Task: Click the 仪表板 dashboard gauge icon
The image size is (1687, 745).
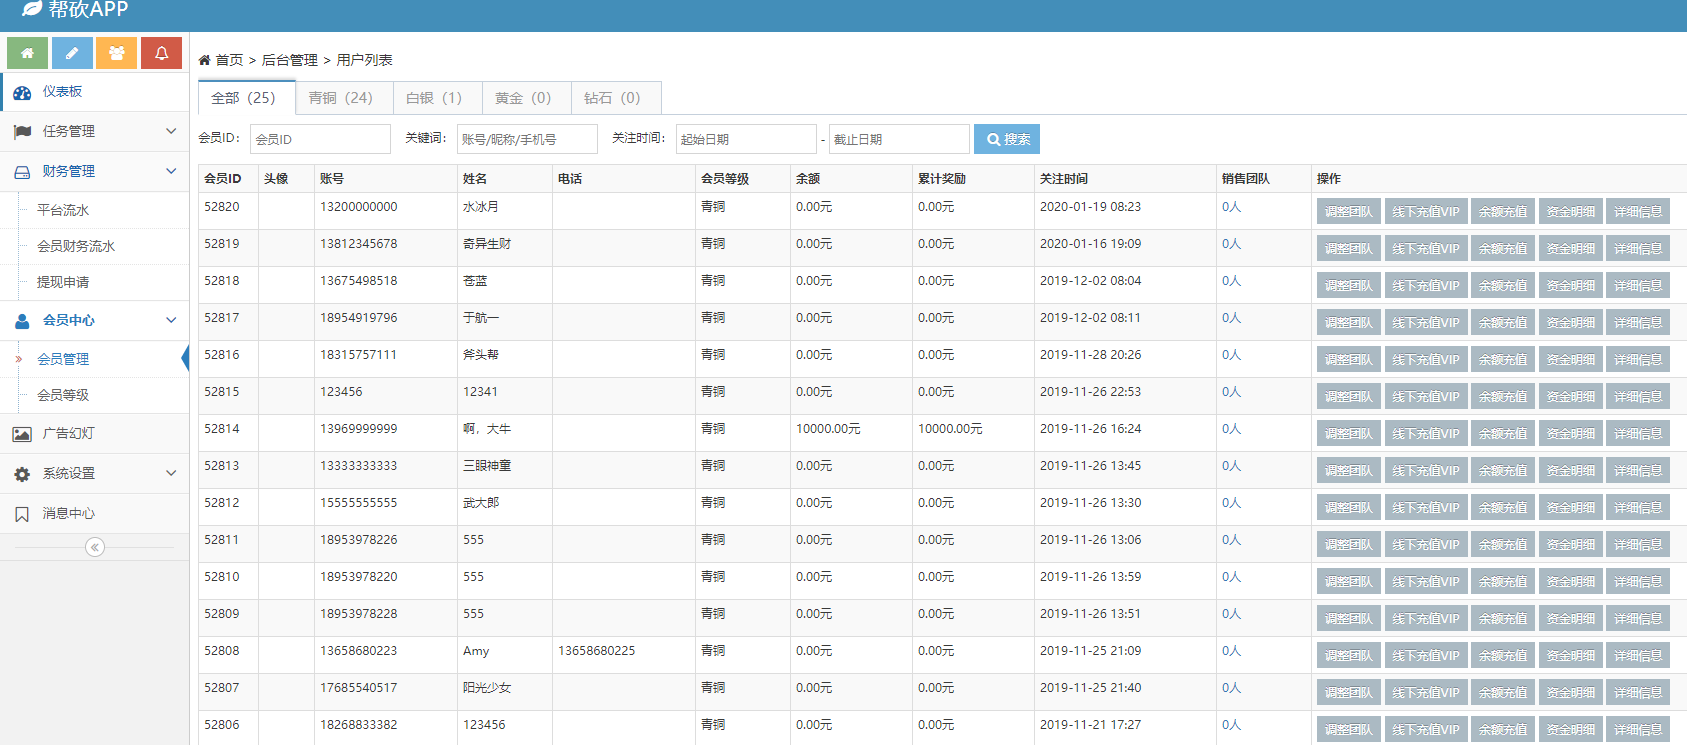Action: pos(22,92)
